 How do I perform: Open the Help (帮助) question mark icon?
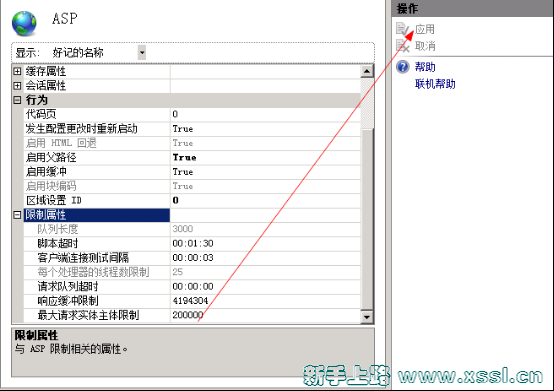pyautogui.click(x=403, y=66)
